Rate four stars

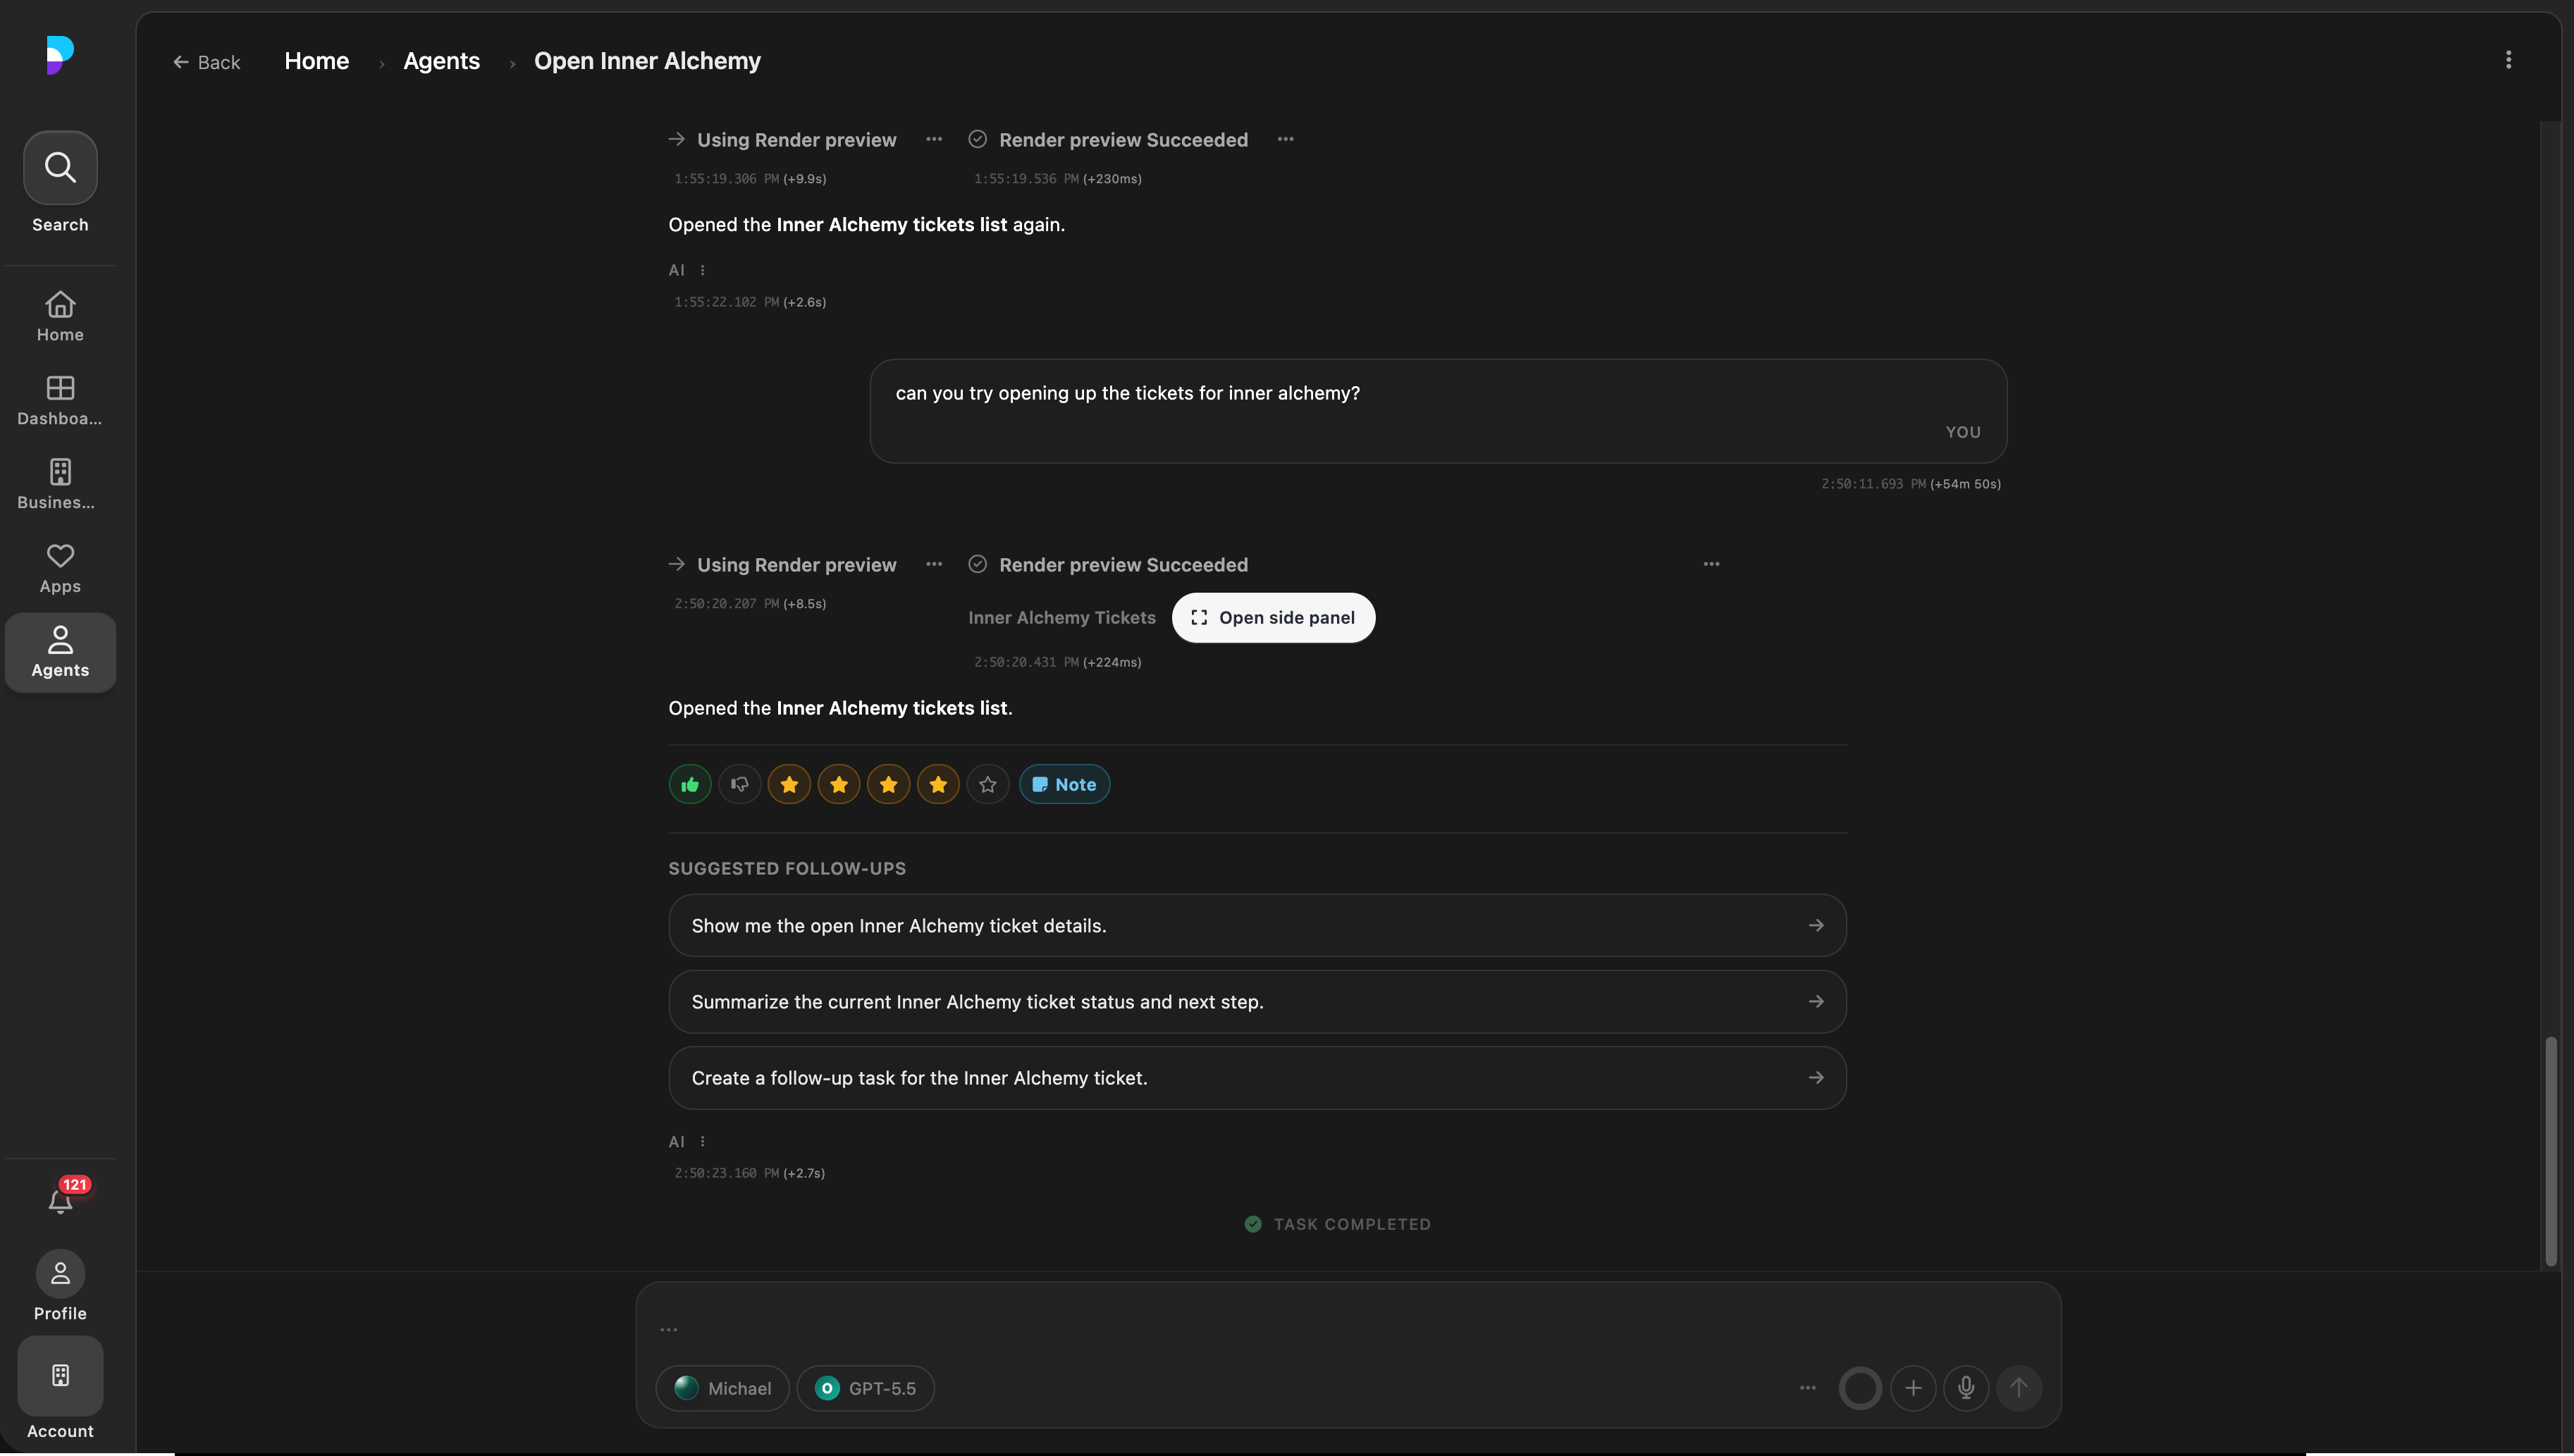[x=938, y=784]
